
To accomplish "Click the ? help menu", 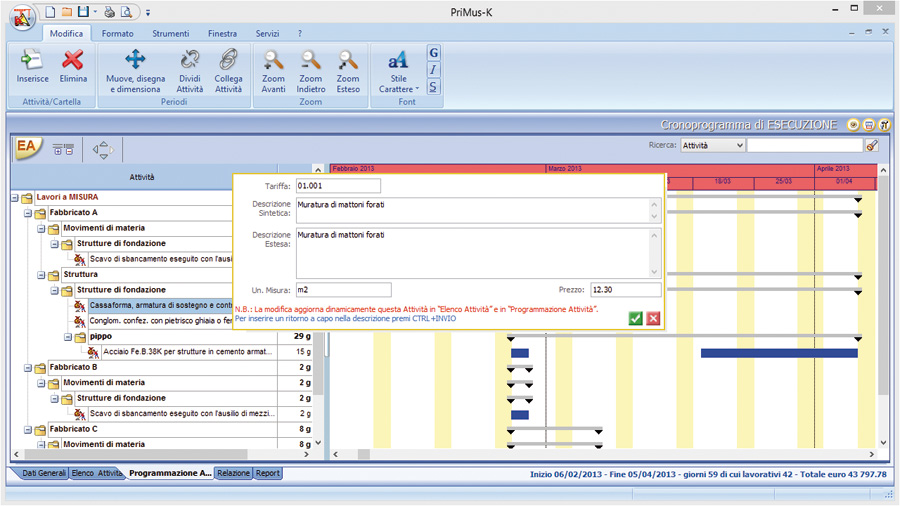I will coord(300,33).
